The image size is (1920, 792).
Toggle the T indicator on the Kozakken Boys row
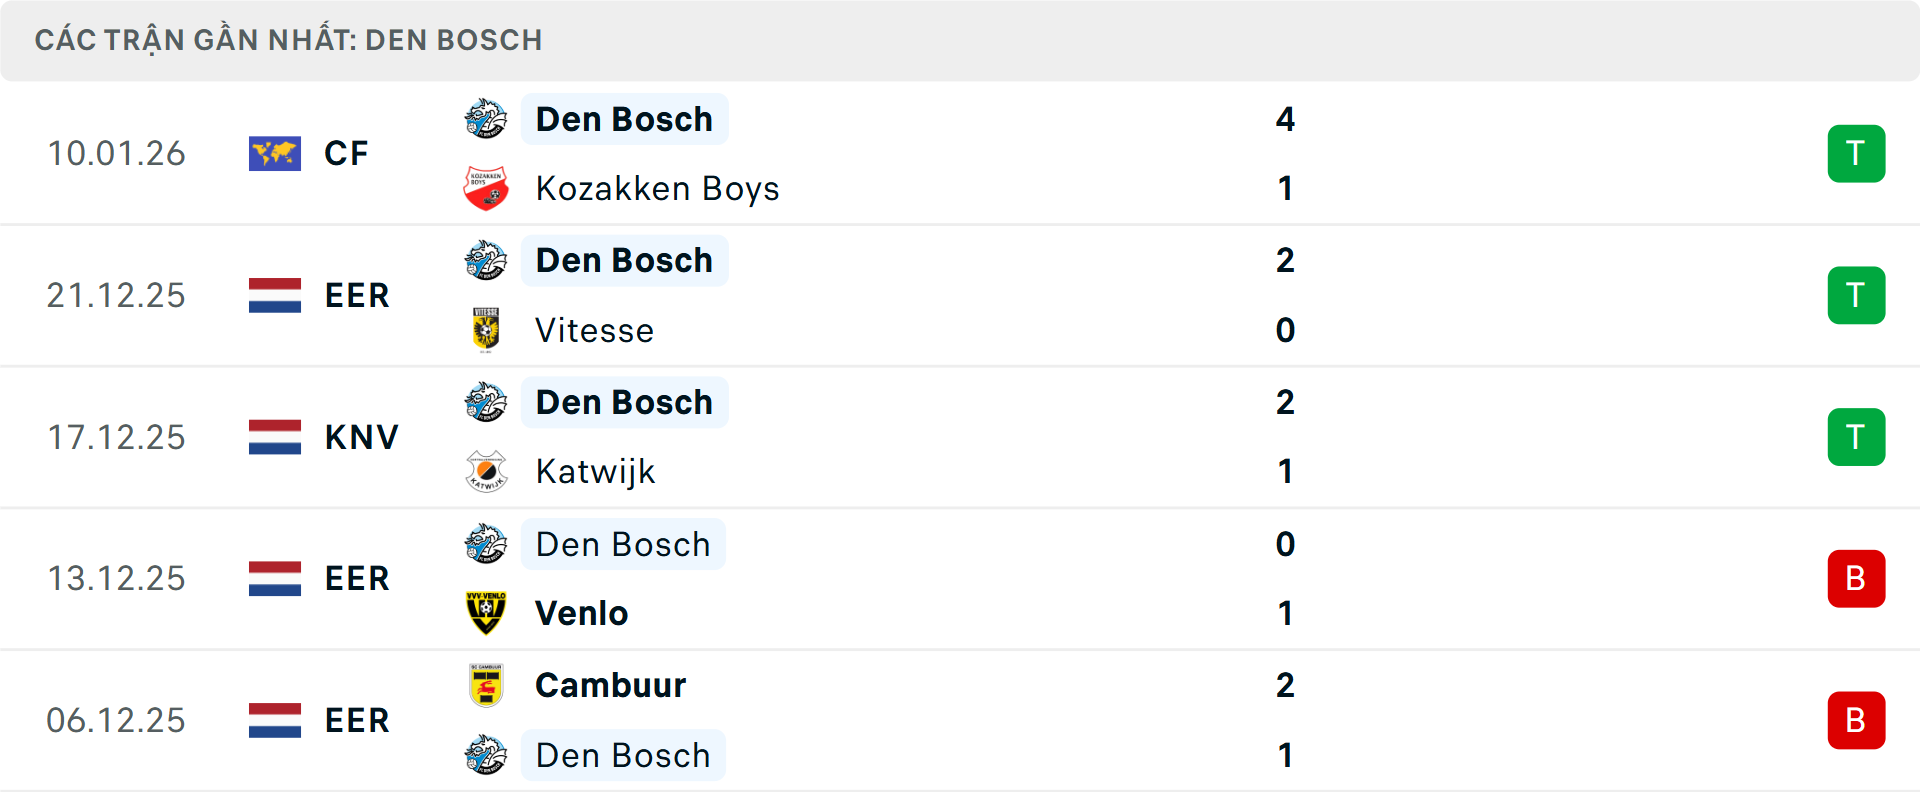[x=1857, y=153]
